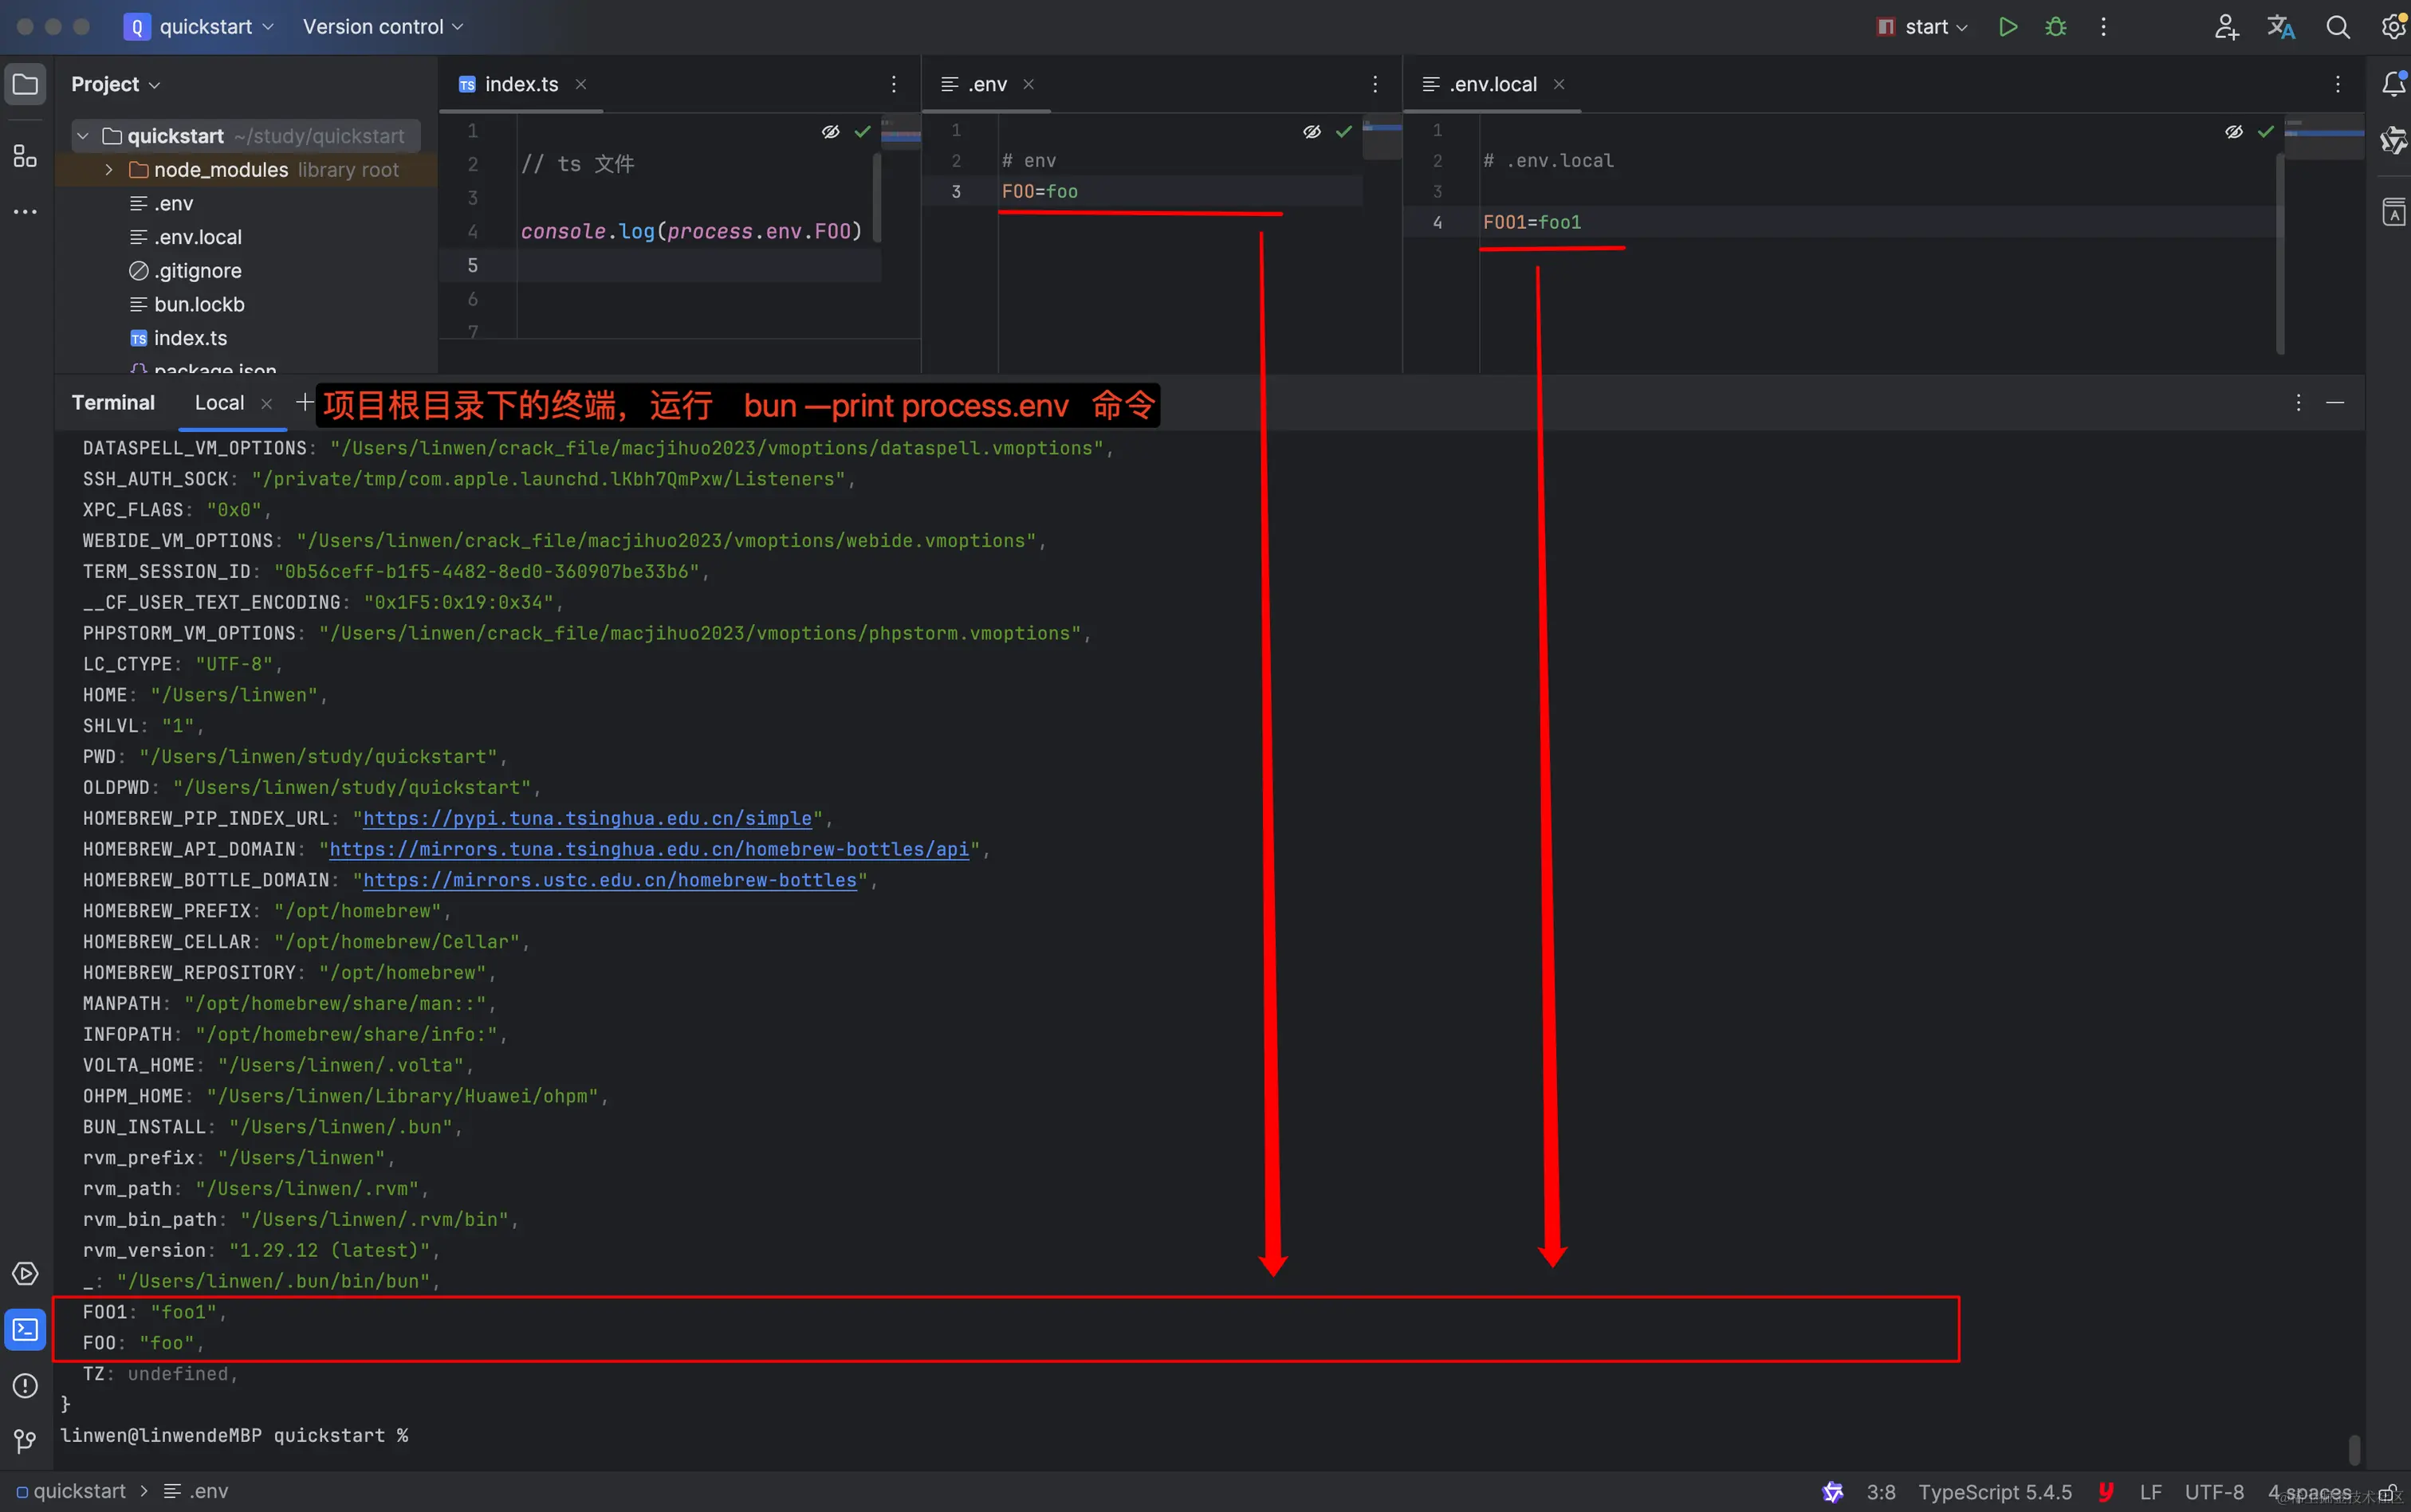
Task: Click inspection checkmark in index.ts editor
Action: tap(862, 131)
